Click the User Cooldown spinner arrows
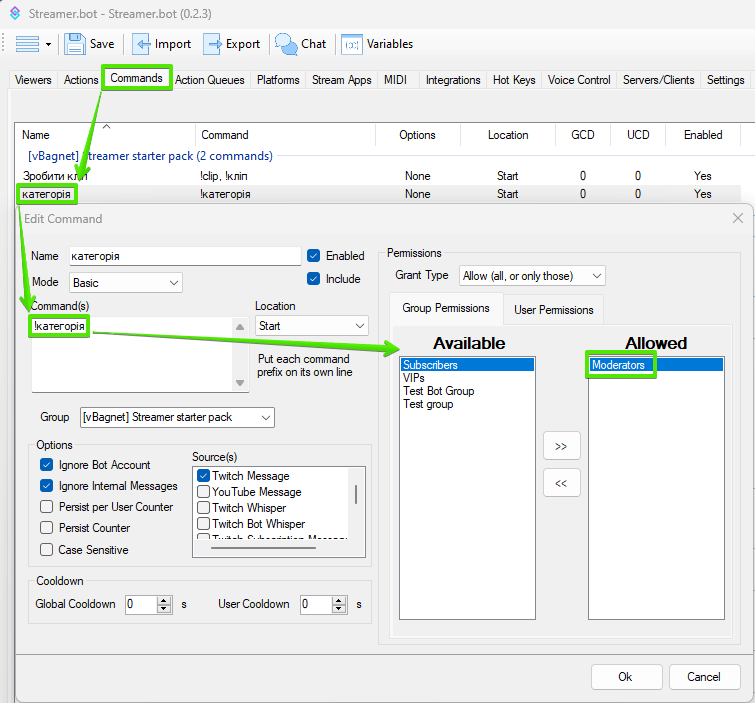 [x=339, y=604]
